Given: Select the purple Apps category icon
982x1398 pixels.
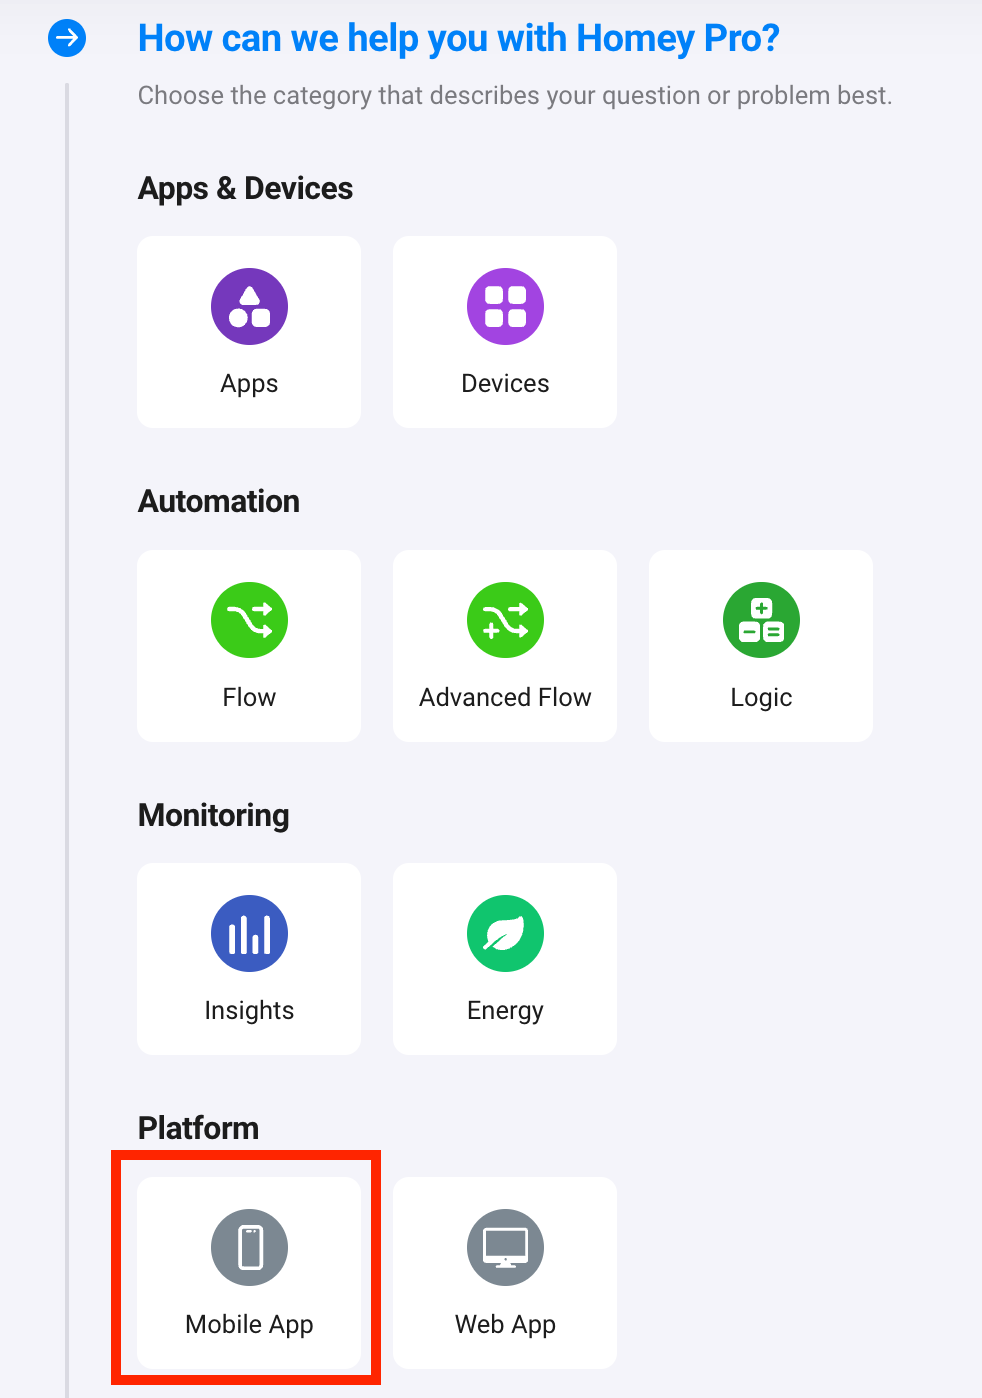Looking at the screenshot, I should point(249,306).
